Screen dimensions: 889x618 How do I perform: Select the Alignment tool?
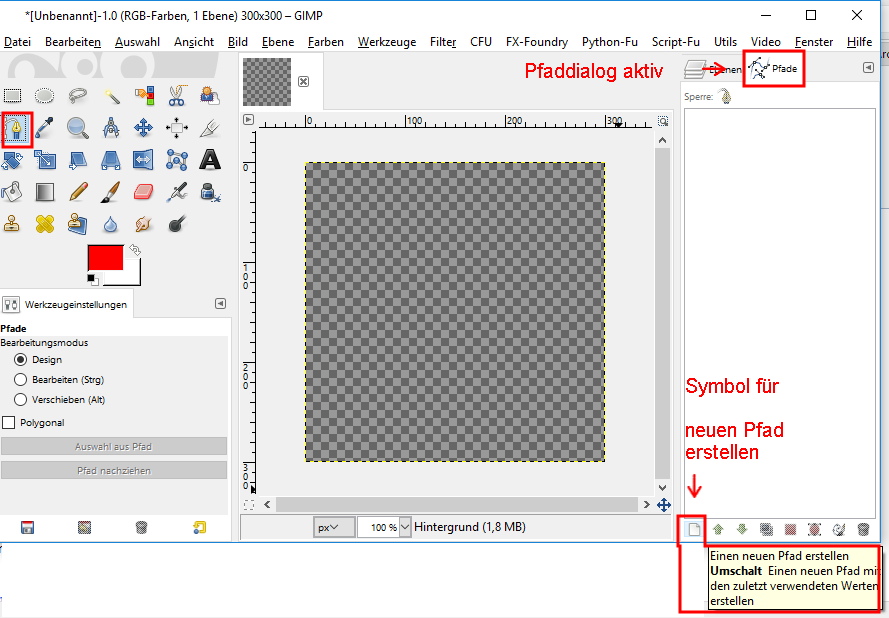click(177, 128)
